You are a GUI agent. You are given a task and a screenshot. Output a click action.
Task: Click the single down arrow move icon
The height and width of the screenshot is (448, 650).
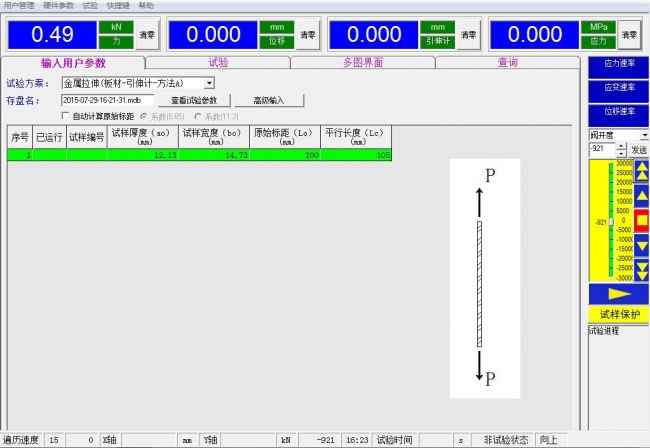(642, 246)
